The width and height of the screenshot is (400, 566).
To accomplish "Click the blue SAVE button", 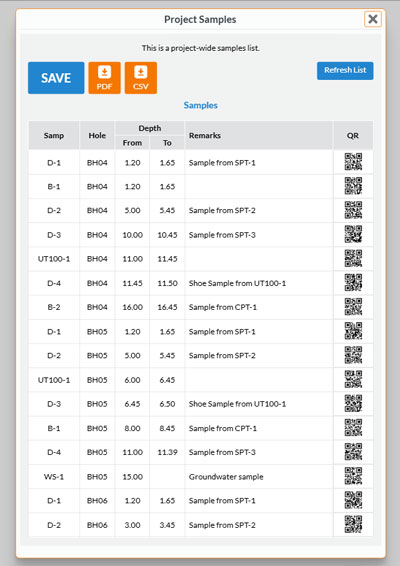I will tap(56, 78).
